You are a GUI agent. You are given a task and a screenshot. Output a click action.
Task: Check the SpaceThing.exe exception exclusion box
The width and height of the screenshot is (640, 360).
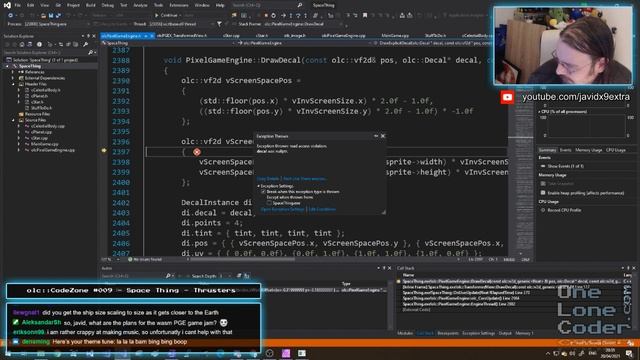[269, 203]
